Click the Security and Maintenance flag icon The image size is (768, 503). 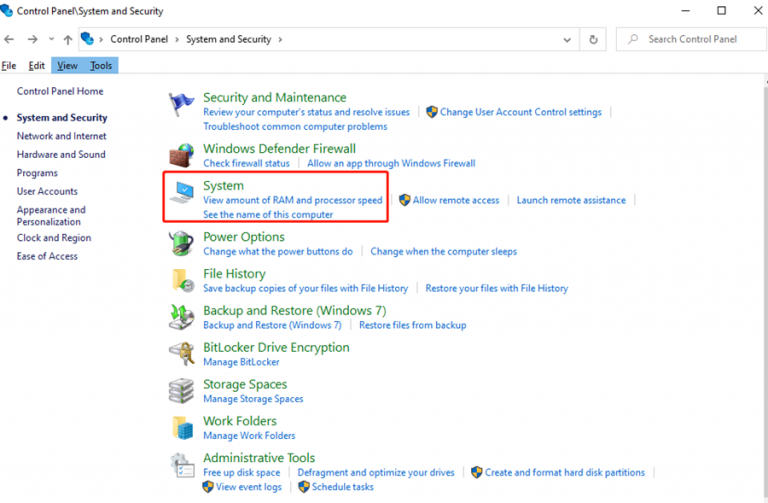pyautogui.click(x=182, y=105)
